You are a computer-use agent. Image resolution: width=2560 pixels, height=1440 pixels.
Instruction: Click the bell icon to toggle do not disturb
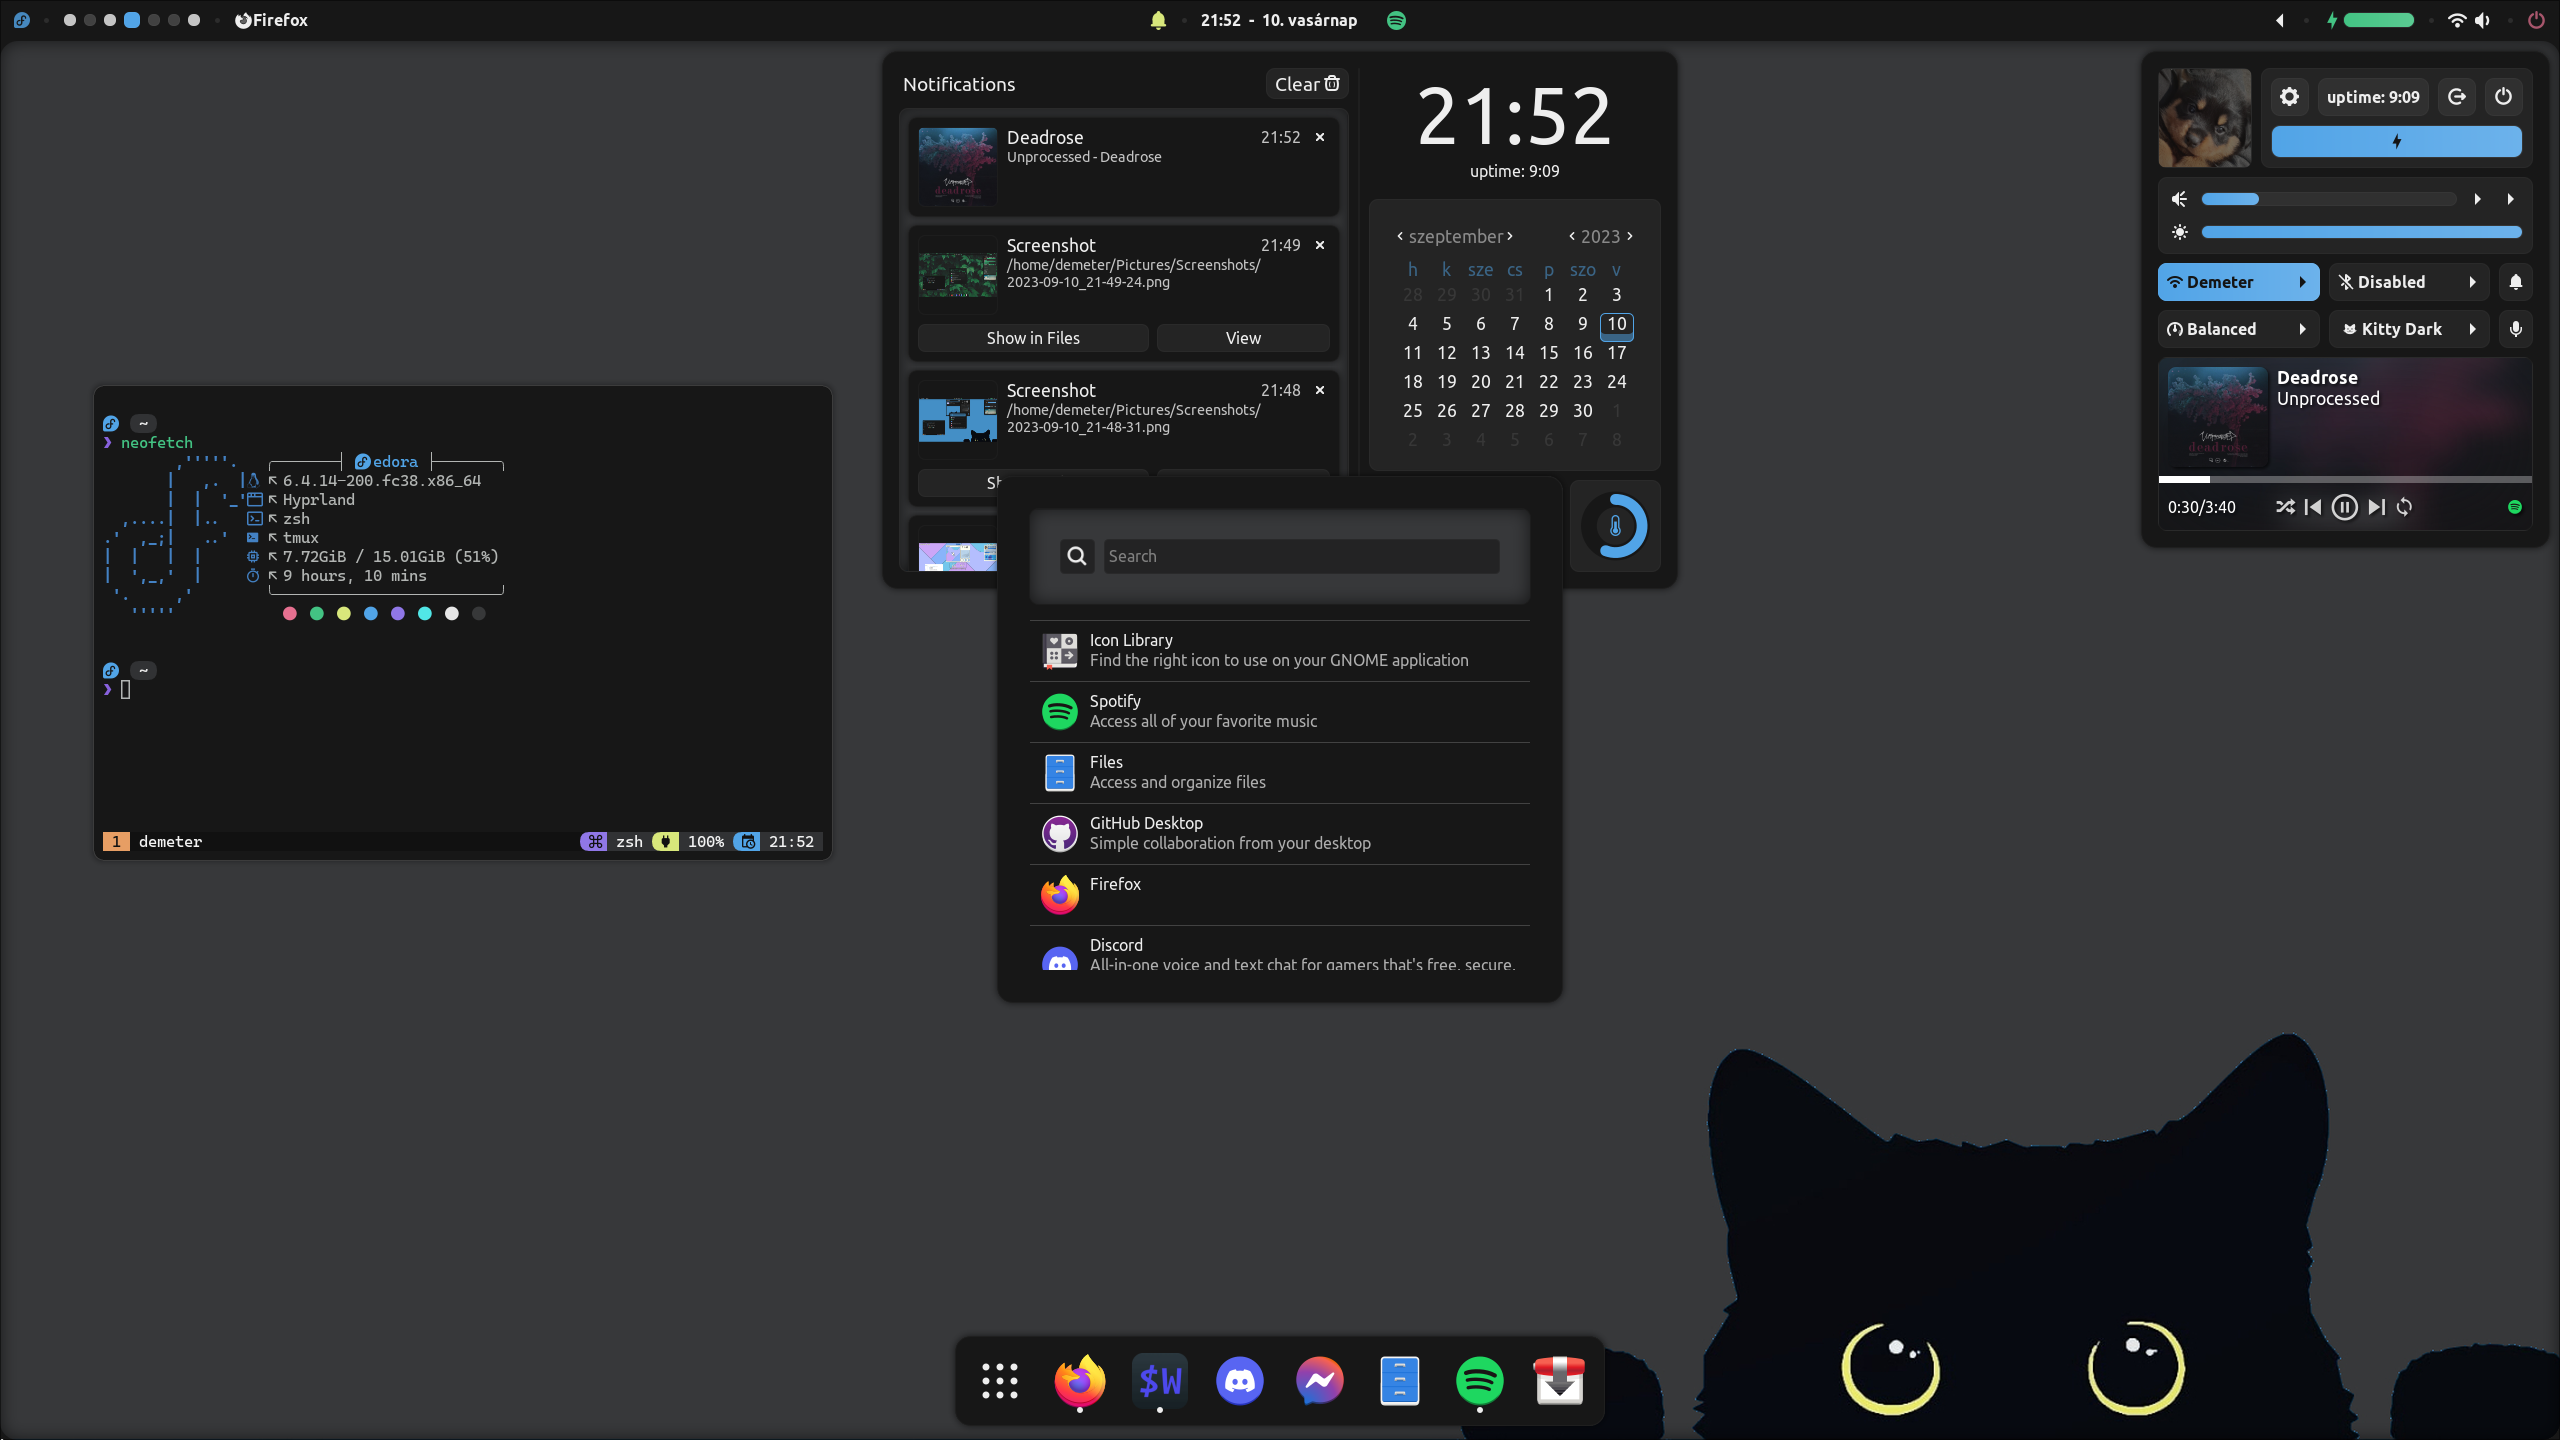coord(2516,281)
